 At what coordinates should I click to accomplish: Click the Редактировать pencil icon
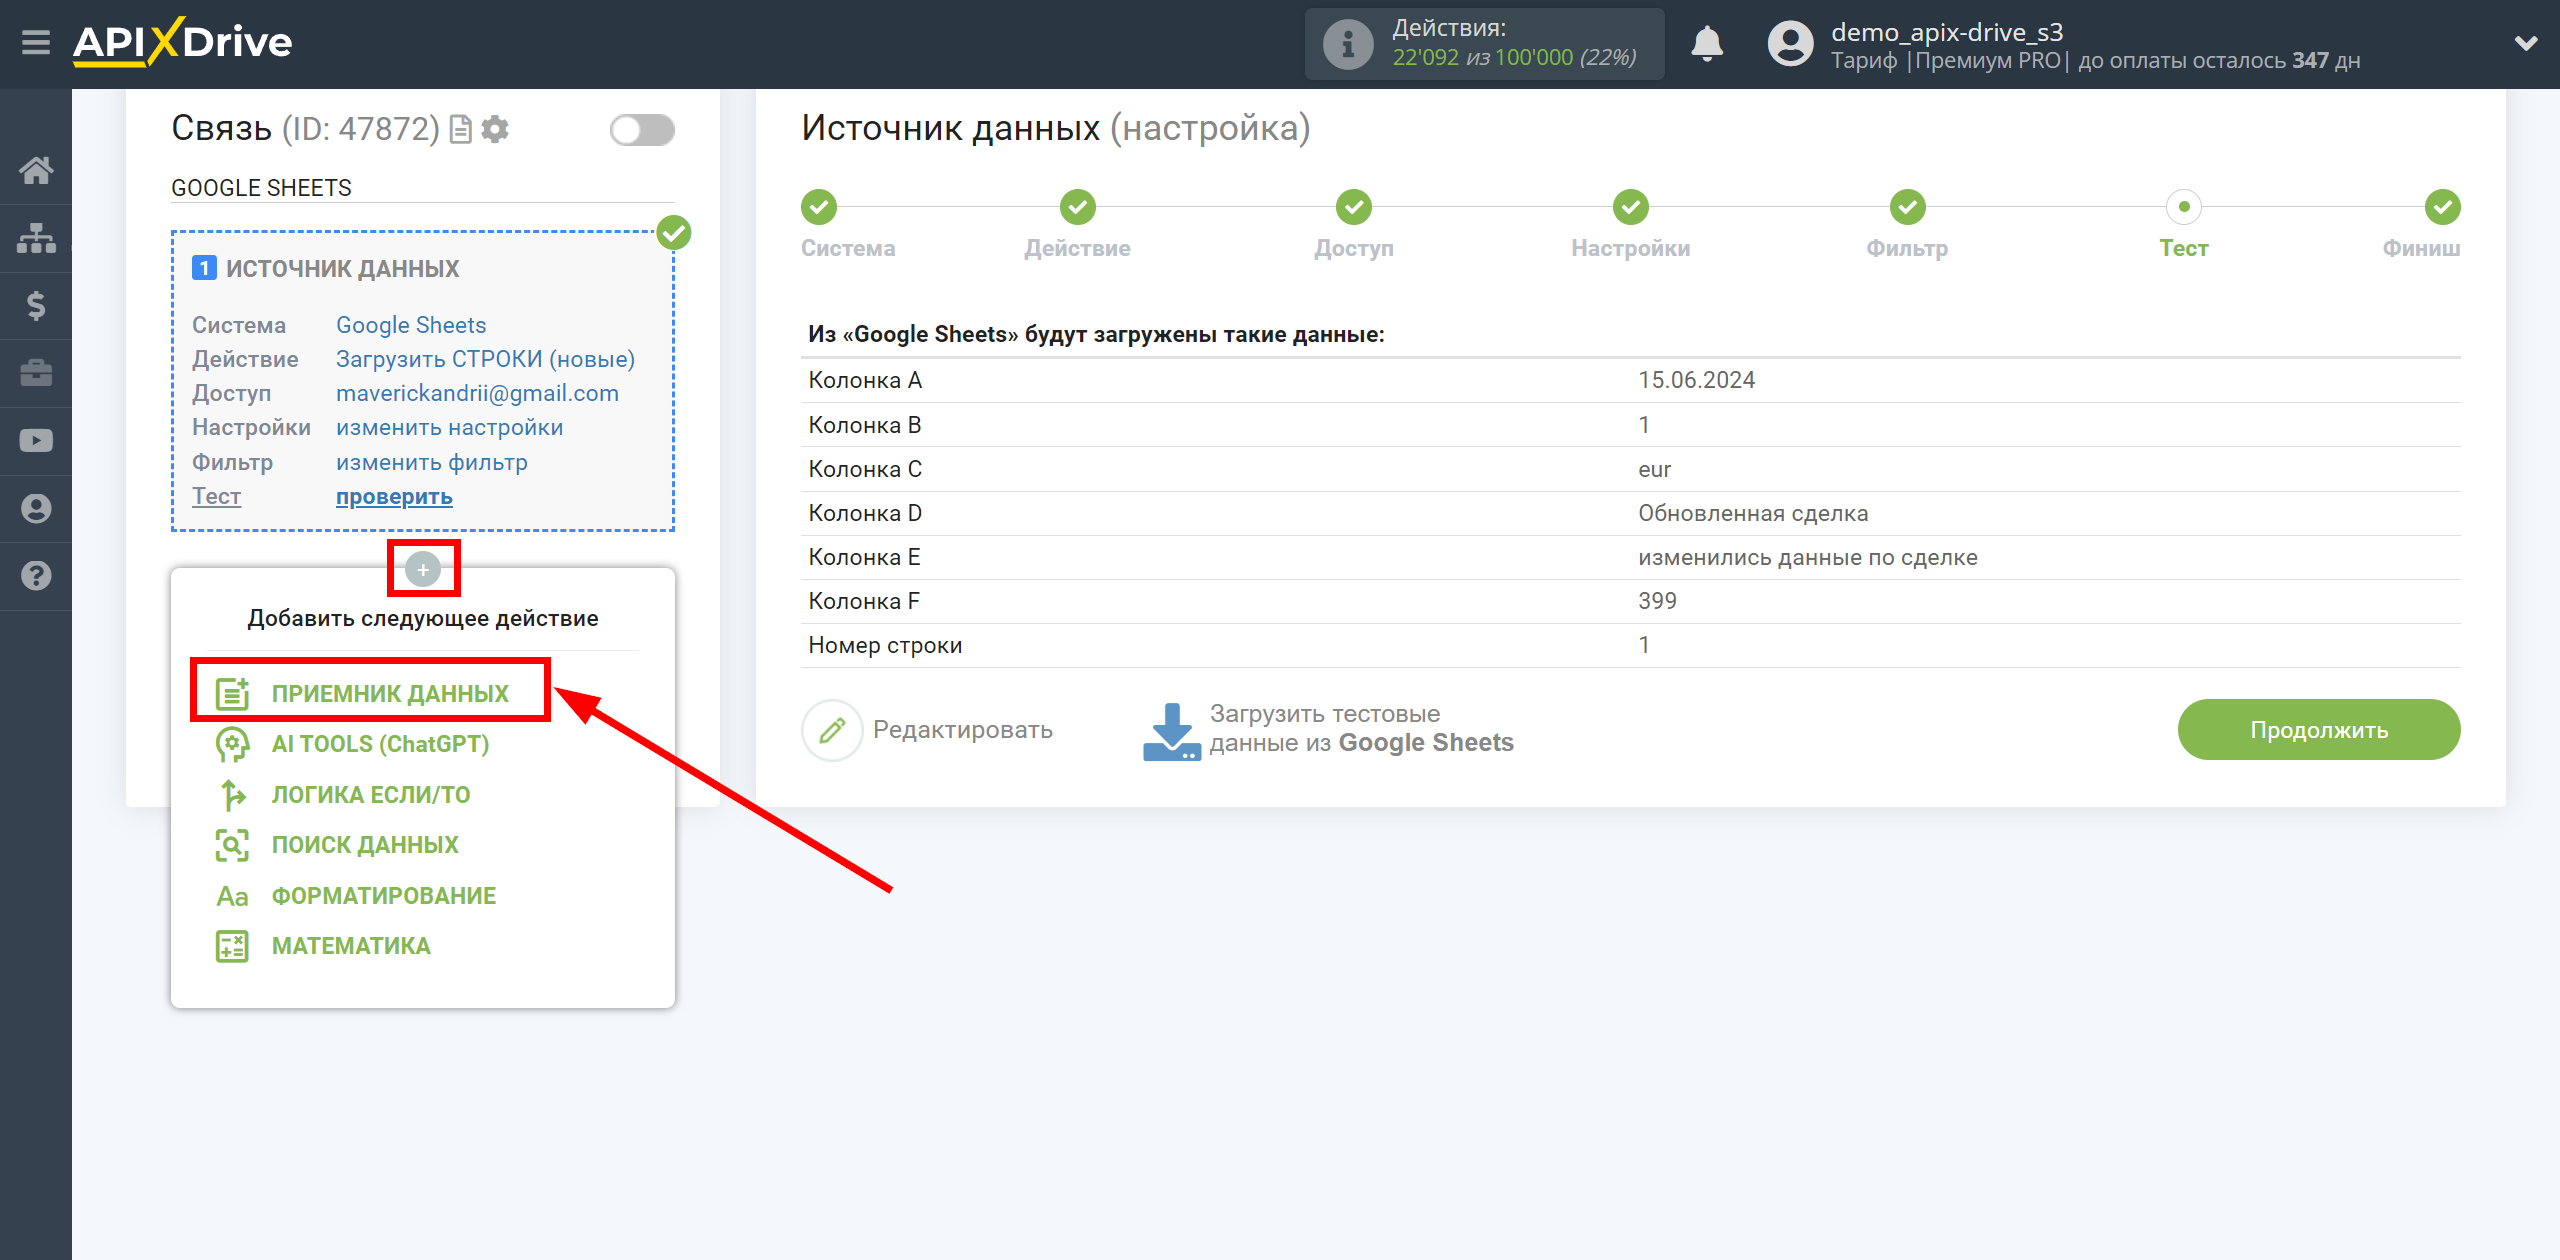click(832, 730)
